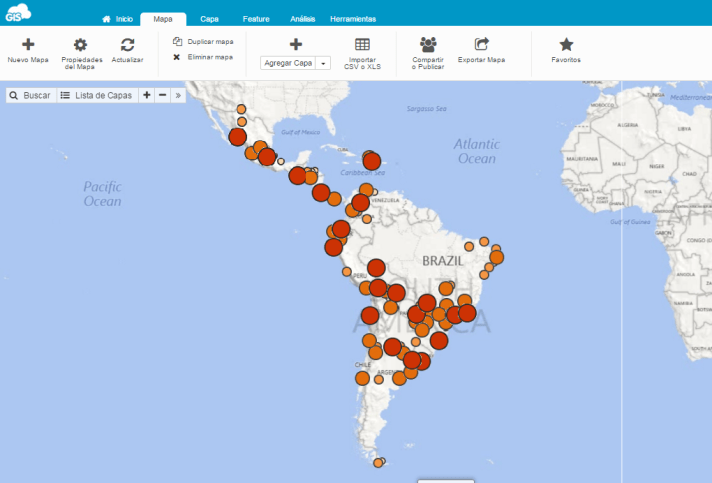Click the BRAZIL country label on map
712x483 pixels.
pos(443,261)
